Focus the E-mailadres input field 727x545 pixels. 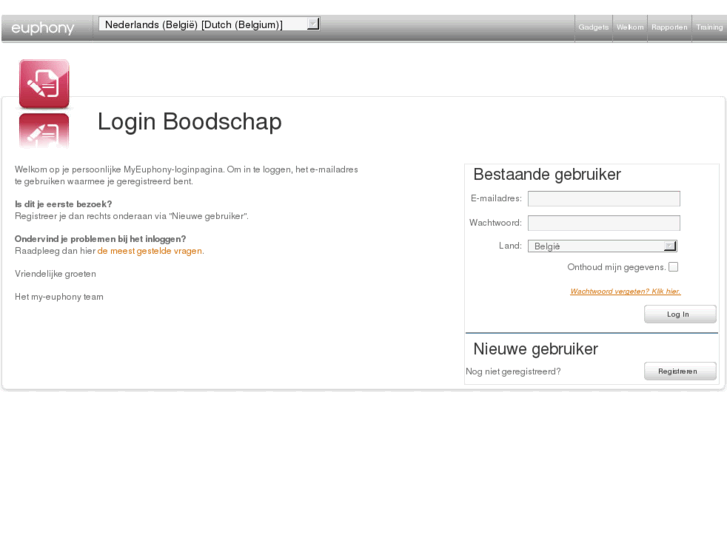pos(604,199)
